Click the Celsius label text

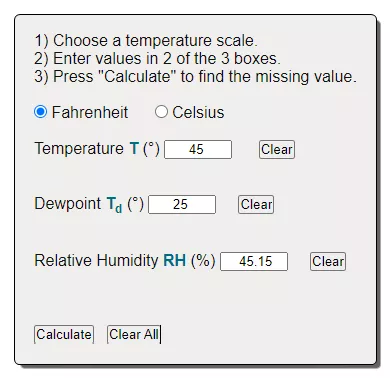point(198,112)
